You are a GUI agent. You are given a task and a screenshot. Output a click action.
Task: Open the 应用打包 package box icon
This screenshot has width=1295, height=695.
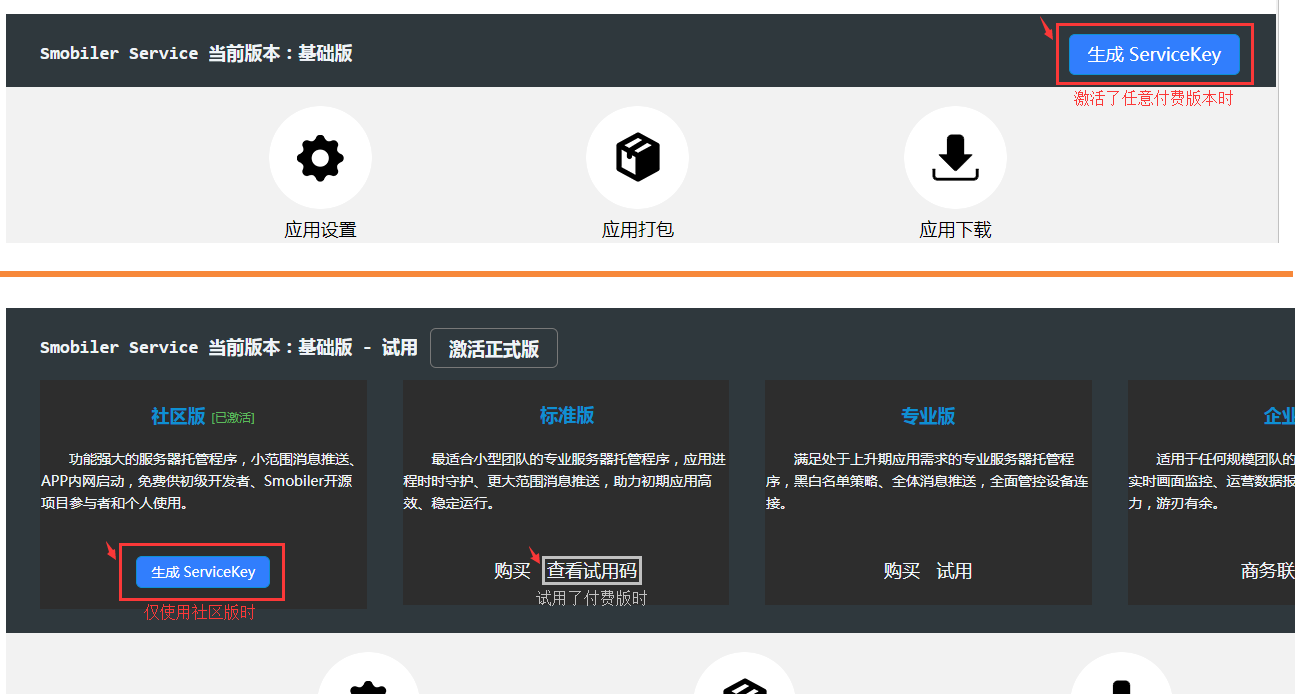[x=637, y=158]
